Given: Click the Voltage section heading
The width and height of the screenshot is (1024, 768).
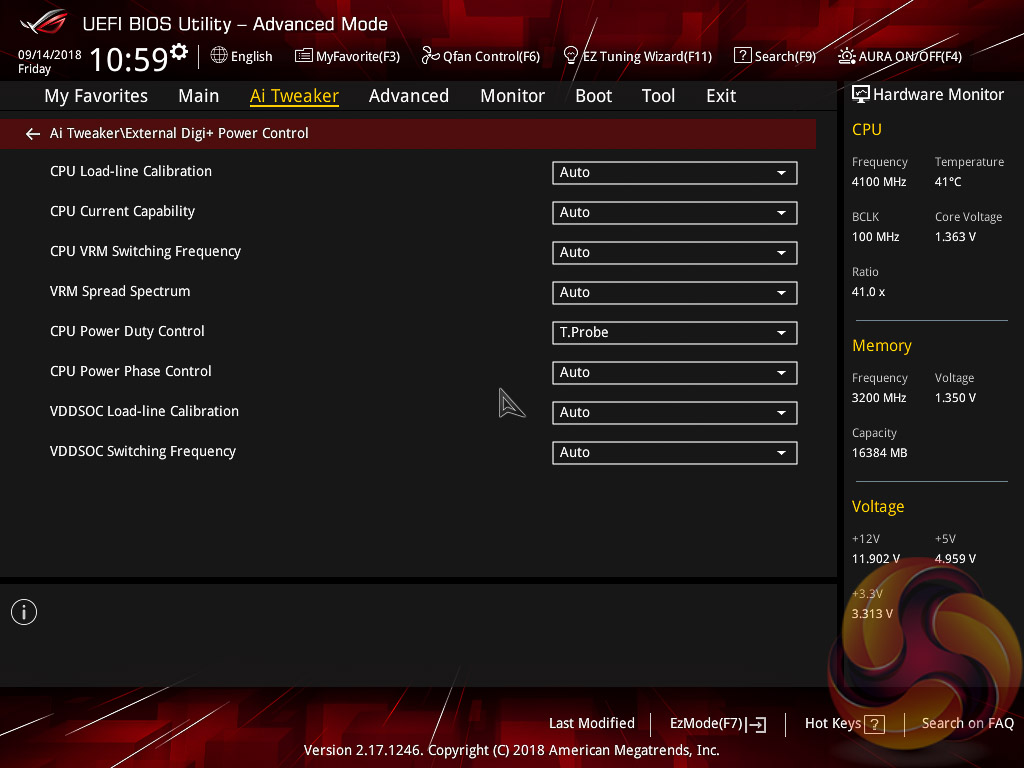Looking at the screenshot, I should tap(878, 507).
